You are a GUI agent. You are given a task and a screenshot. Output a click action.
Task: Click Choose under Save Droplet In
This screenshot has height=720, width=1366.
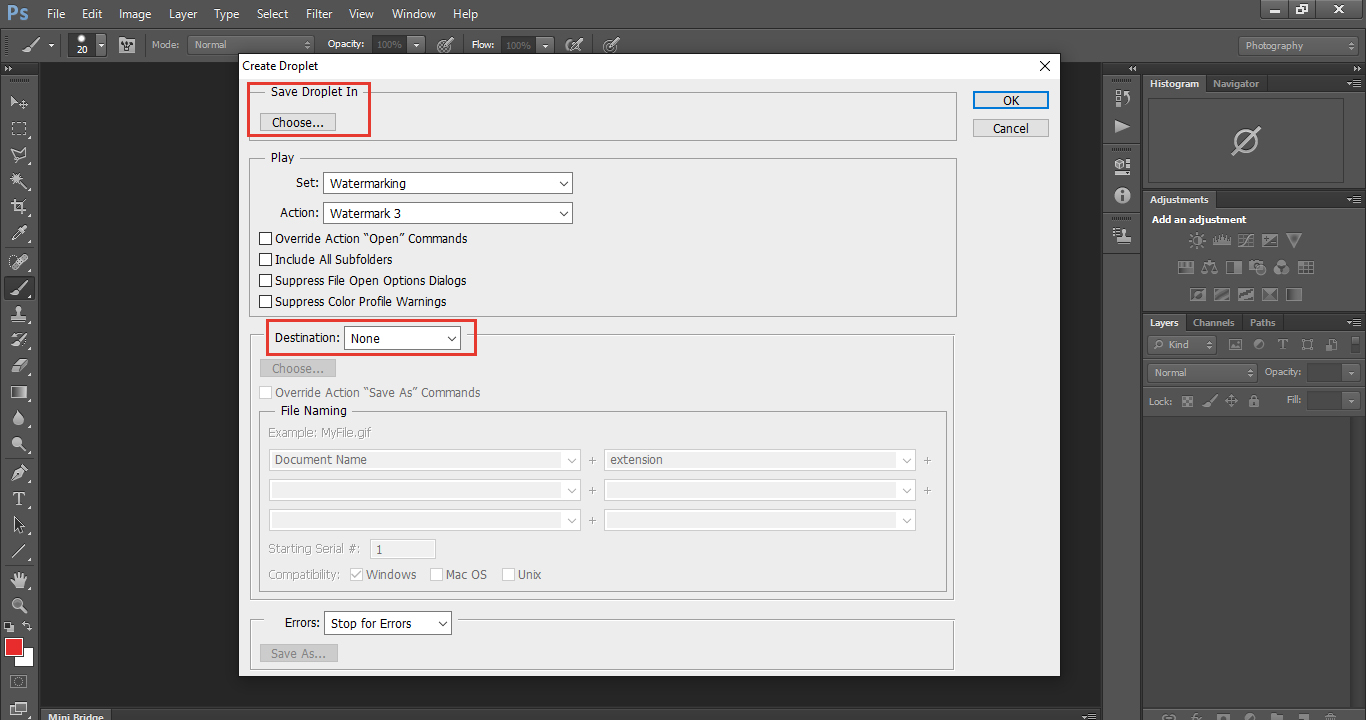pos(298,122)
